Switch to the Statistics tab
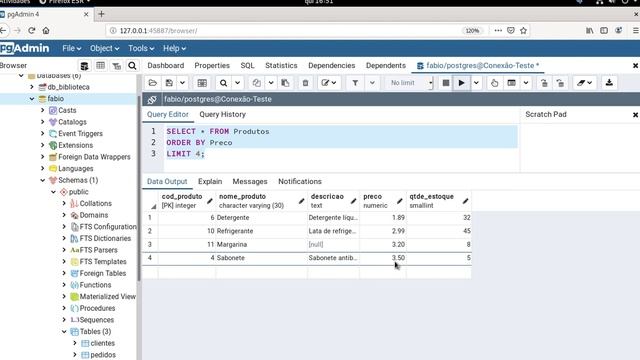Image resolution: width=640 pixels, height=360 pixels. (x=281, y=65)
